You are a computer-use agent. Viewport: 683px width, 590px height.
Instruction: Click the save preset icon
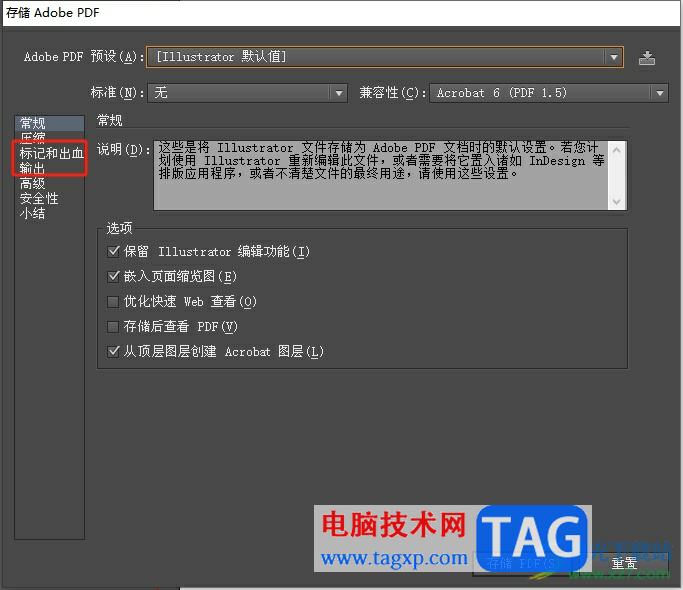[x=646, y=58]
